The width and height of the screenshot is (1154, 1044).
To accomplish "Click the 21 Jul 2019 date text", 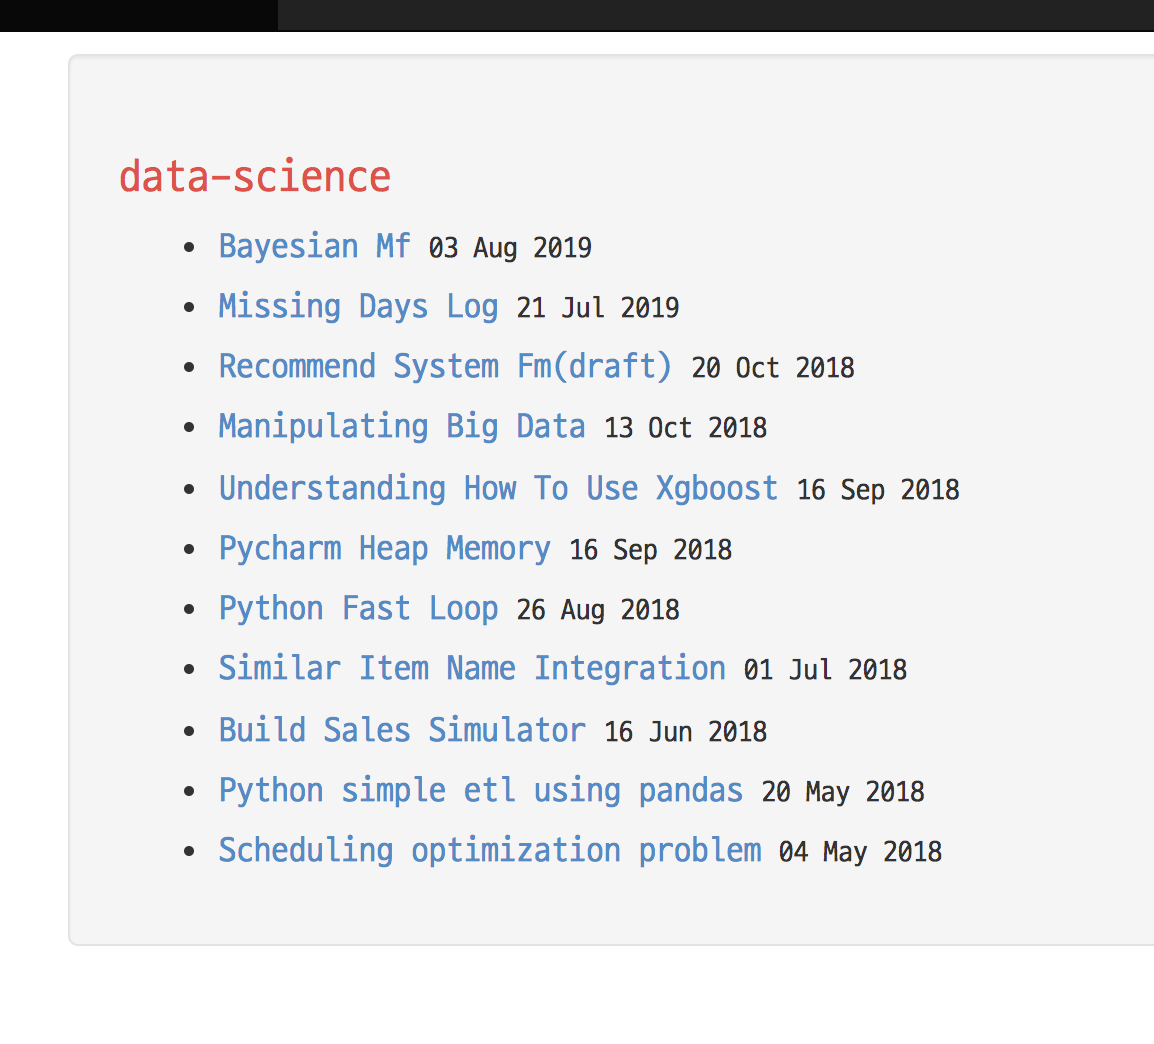I will coord(598,308).
